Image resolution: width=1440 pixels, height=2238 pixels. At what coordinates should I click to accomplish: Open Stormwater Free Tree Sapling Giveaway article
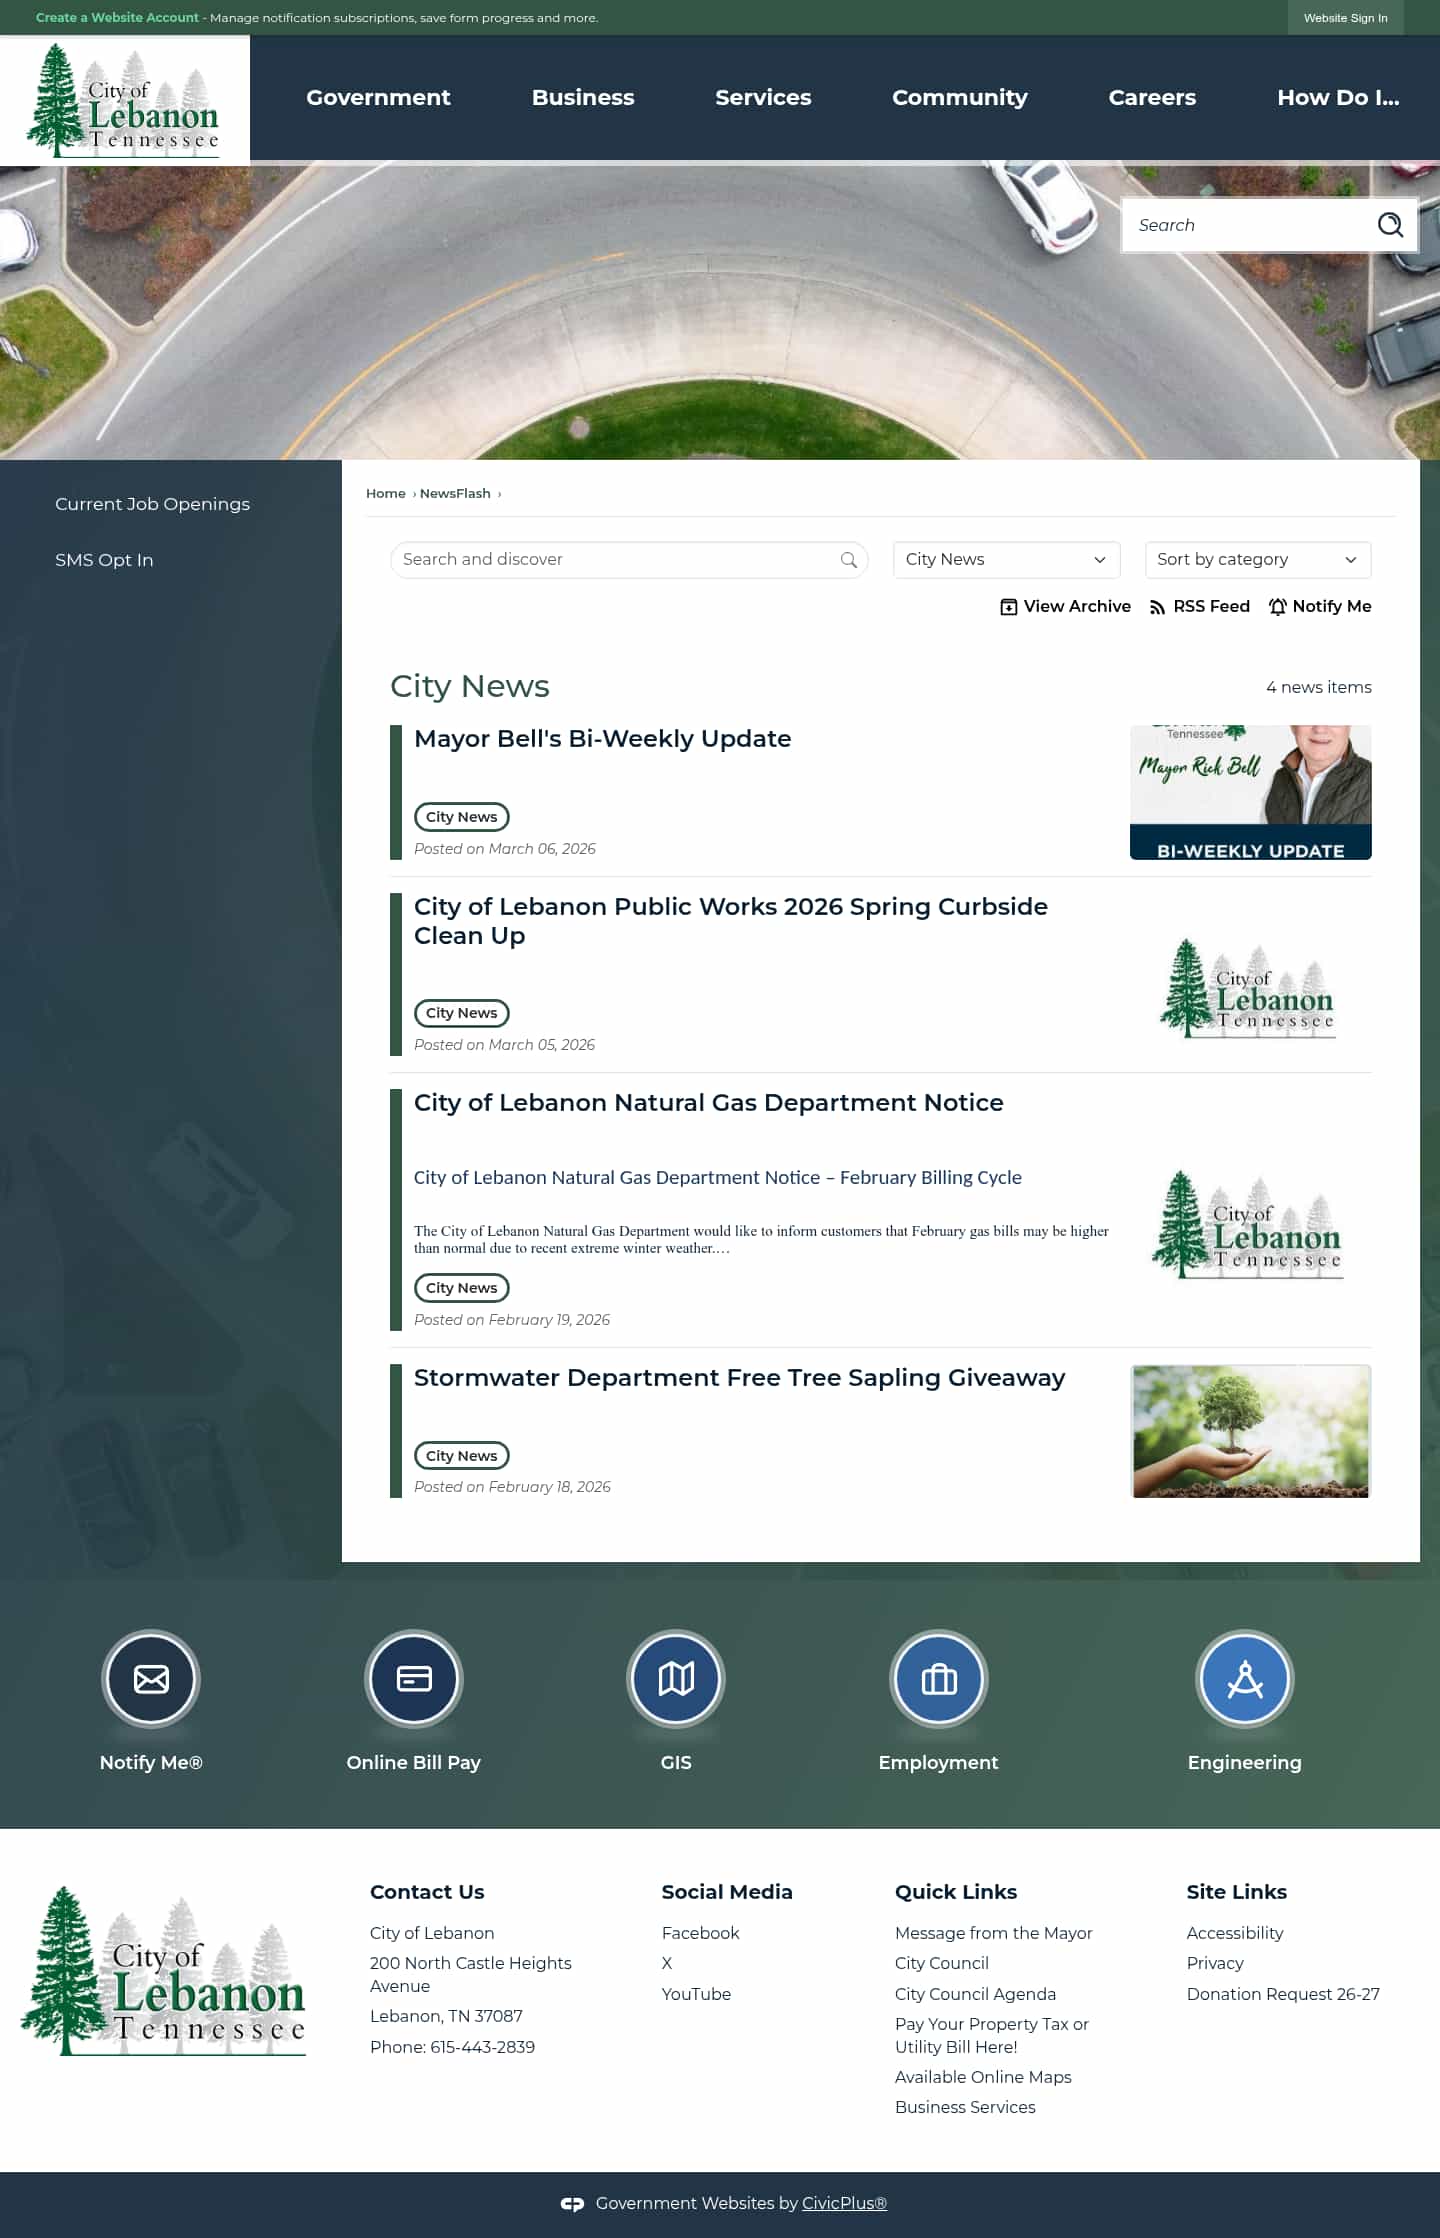coord(739,1378)
